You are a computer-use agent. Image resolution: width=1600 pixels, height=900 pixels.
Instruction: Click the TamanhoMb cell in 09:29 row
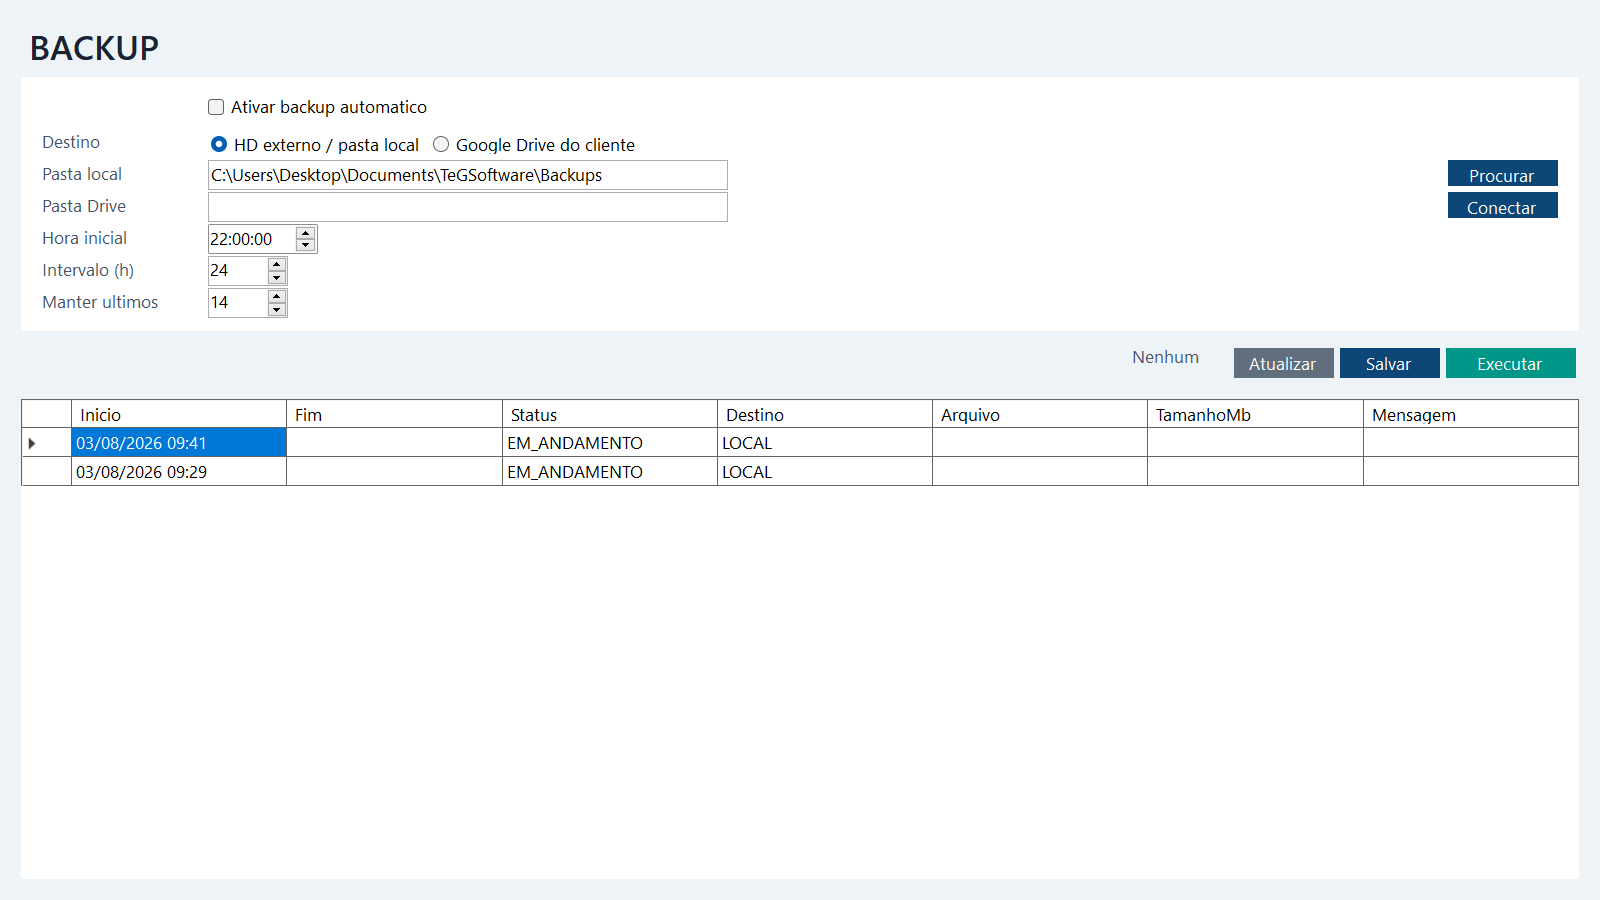(1255, 472)
